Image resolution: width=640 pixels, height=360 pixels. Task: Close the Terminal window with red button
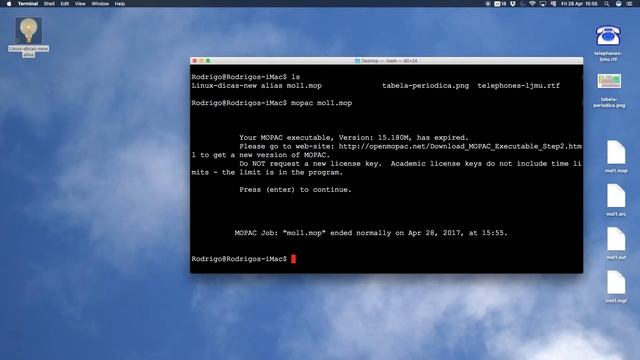pos(195,61)
